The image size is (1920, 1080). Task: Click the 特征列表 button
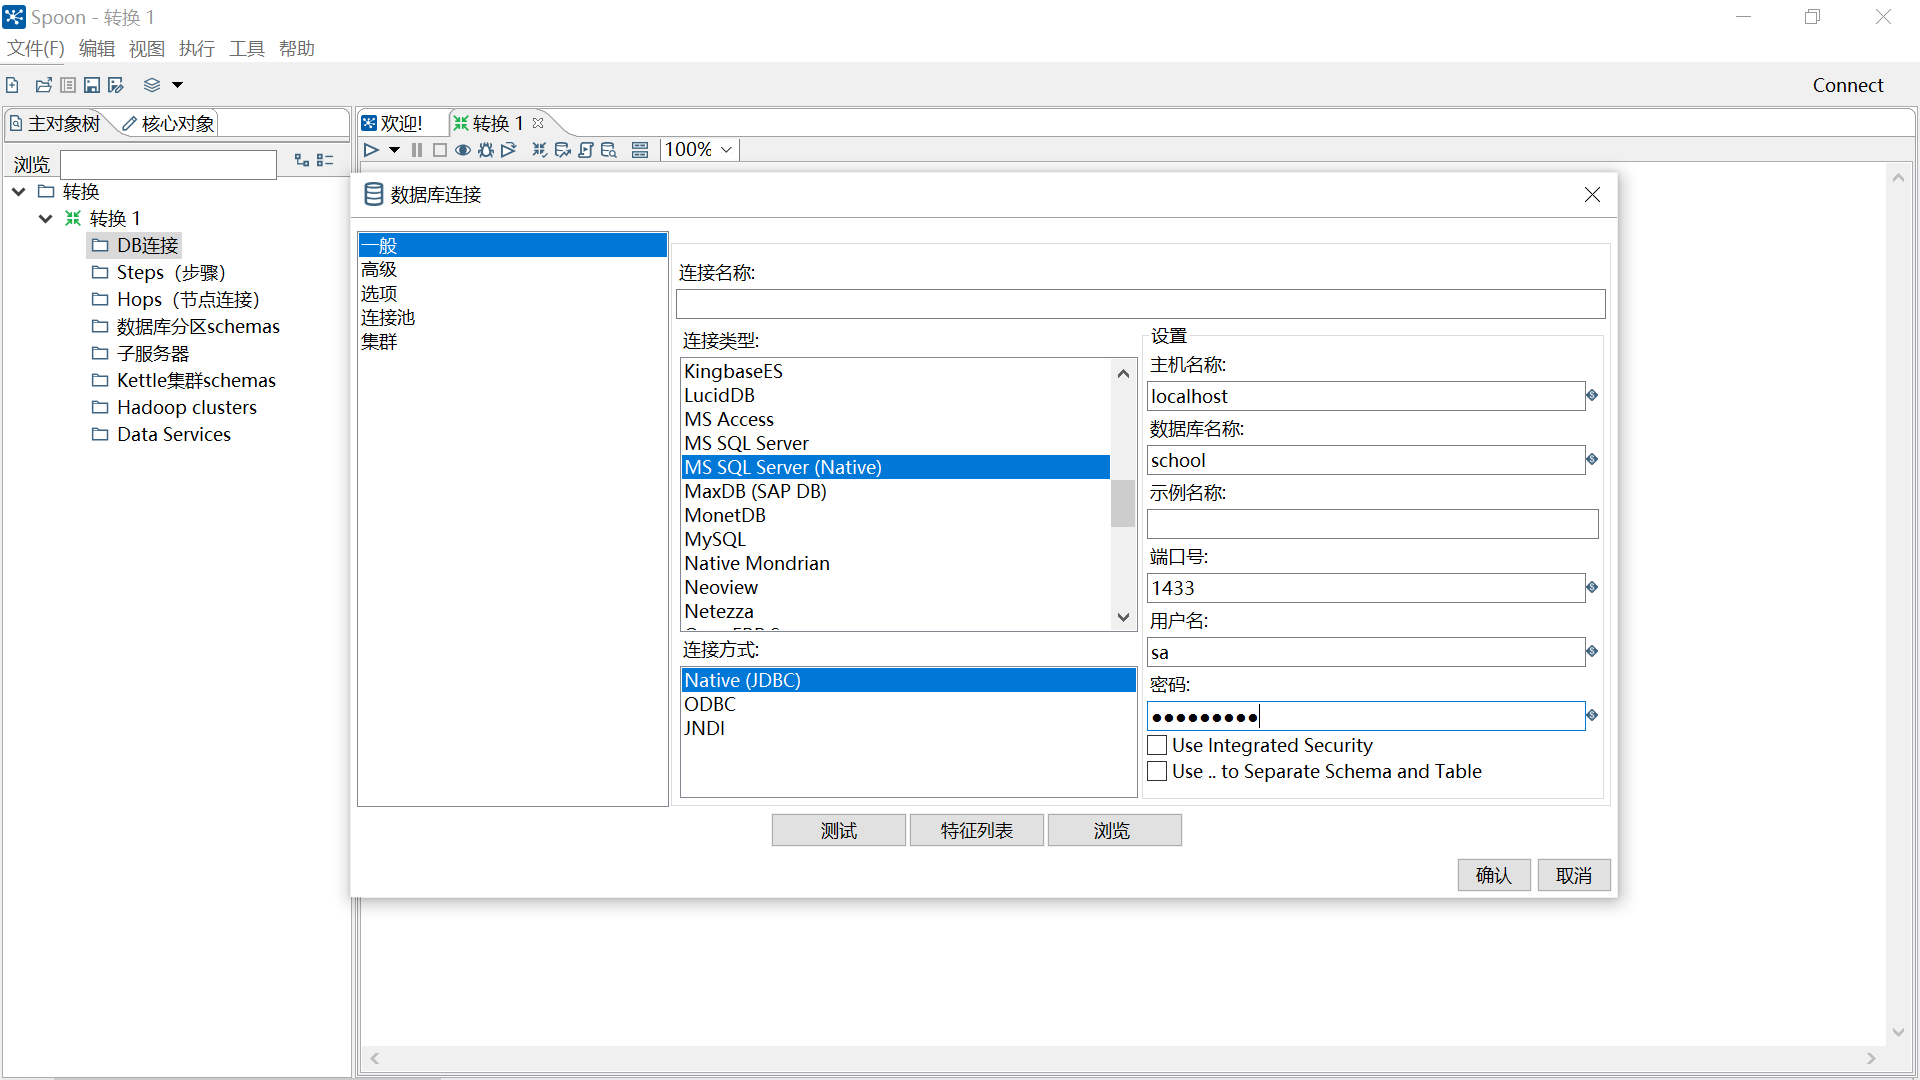(x=976, y=829)
